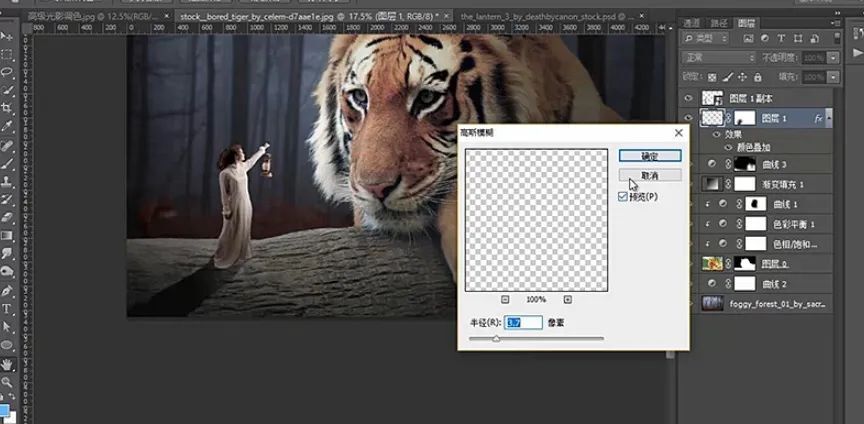864x424 pixels.
Task: Hide the 图层 1 副本 layer
Action: pos(687,97)
